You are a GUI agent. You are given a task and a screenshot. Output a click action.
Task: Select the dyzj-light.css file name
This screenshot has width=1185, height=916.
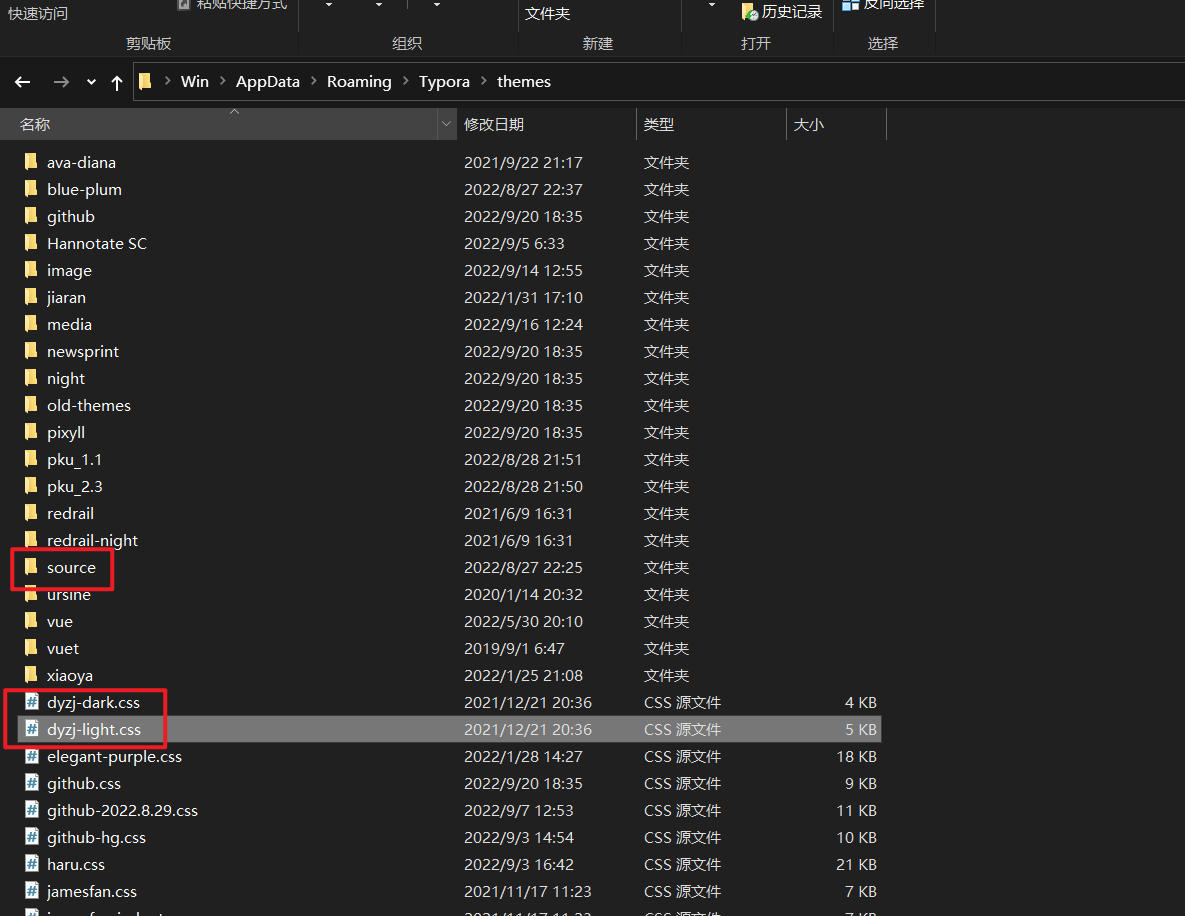94,729
